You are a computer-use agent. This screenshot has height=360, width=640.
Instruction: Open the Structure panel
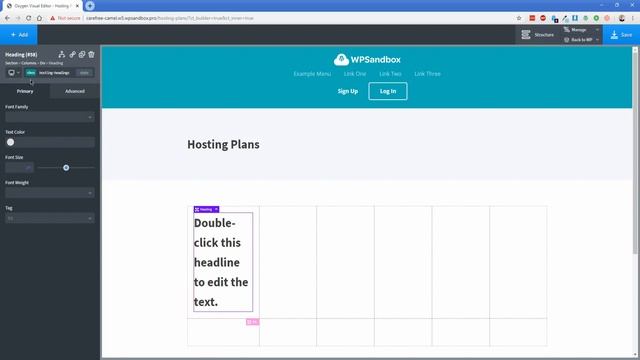538,35
